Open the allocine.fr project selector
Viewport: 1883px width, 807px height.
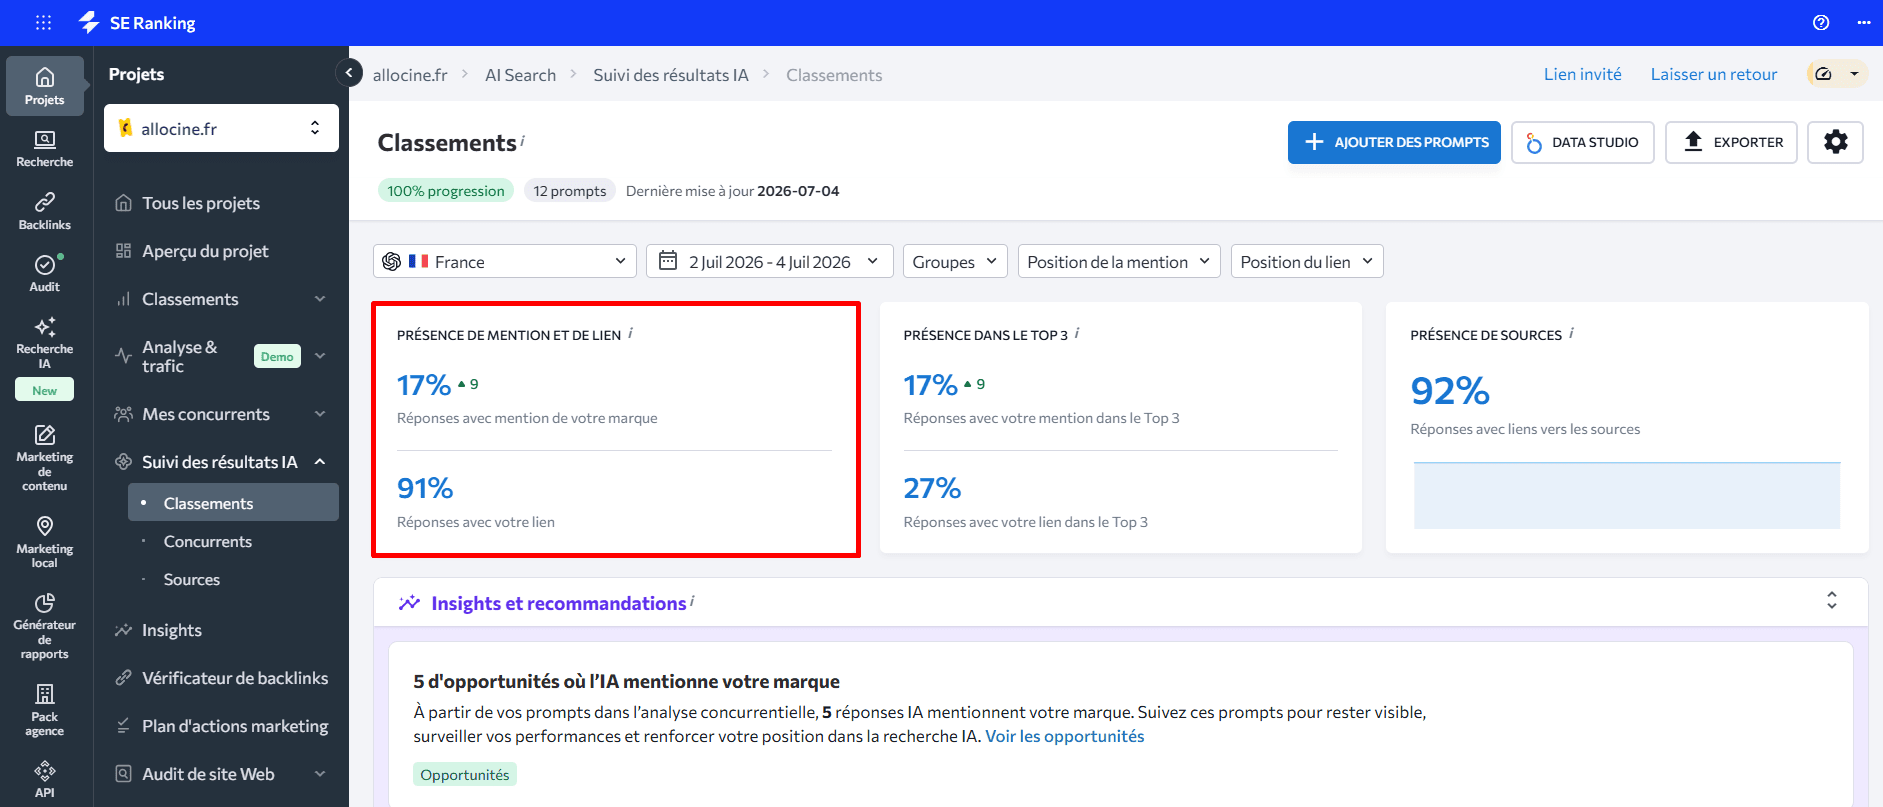coord(221,128)
